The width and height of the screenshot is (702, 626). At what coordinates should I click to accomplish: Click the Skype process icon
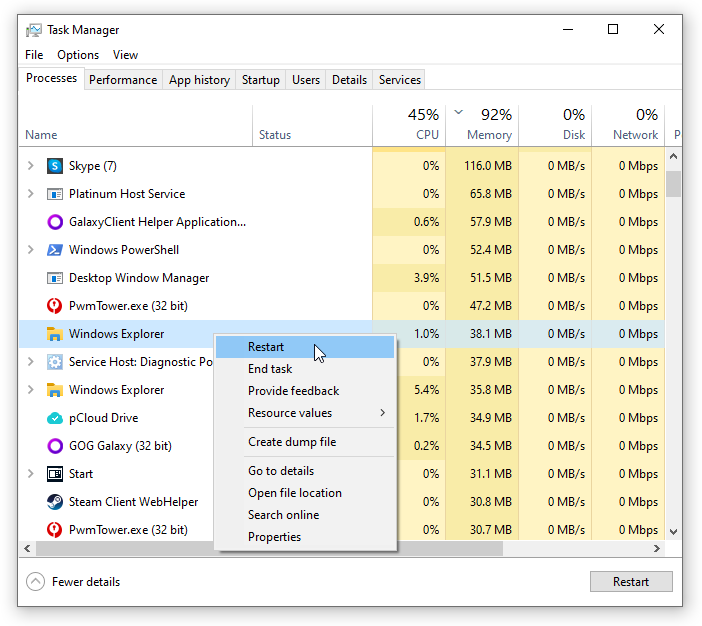tap(55, 166)
